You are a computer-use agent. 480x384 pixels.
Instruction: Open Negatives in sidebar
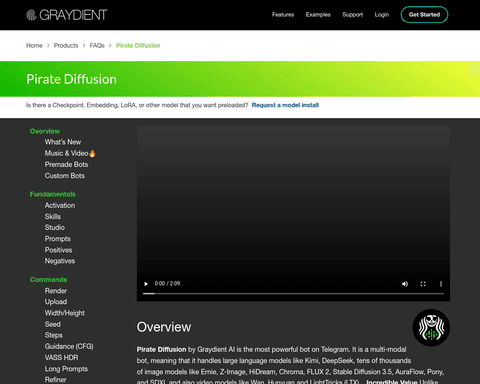pyautogui.click(x=60, y=261)
